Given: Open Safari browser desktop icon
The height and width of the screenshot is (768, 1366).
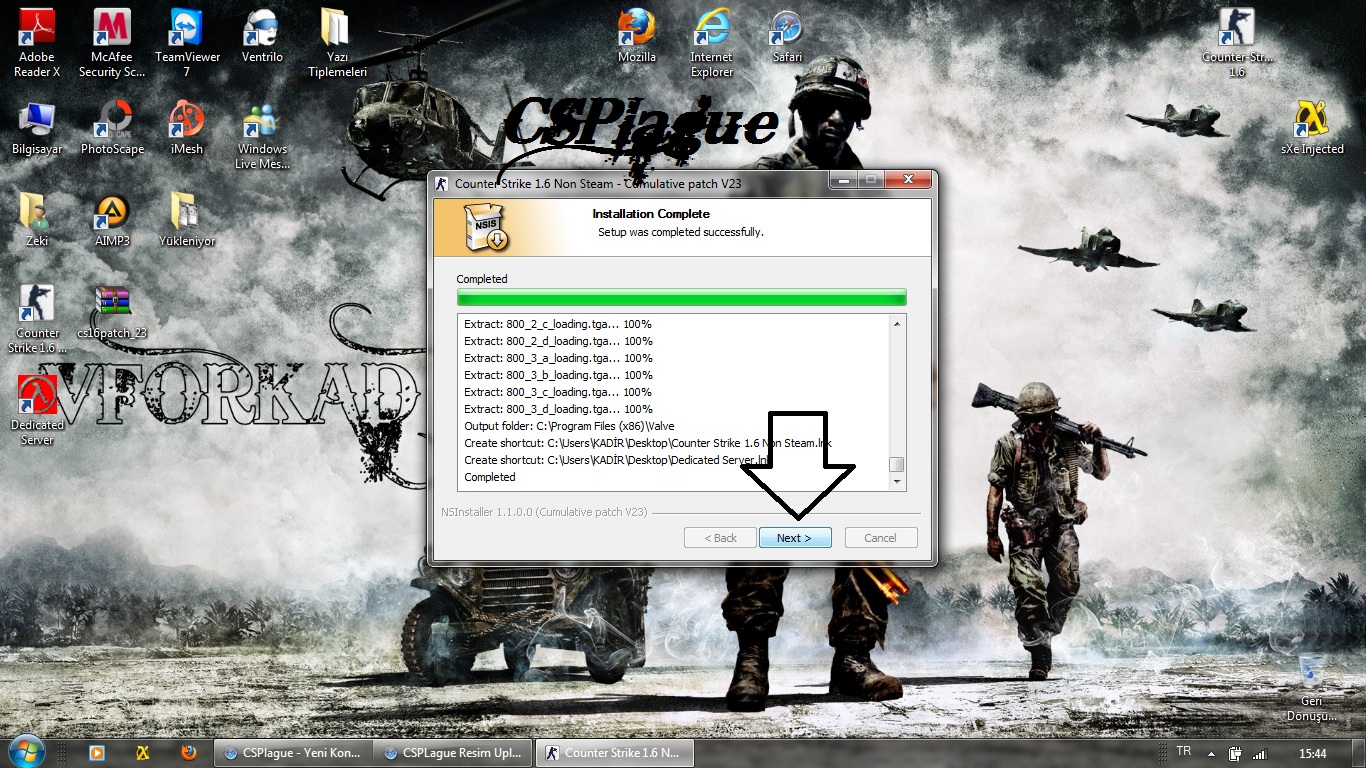Looking at the screenshot, I should [787, 29].
